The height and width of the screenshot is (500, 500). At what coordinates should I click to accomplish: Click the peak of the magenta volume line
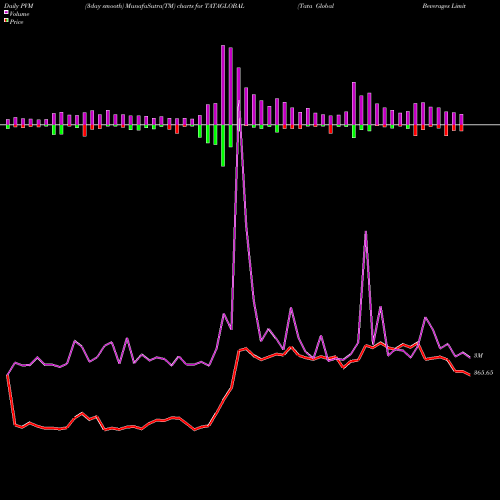239,101
